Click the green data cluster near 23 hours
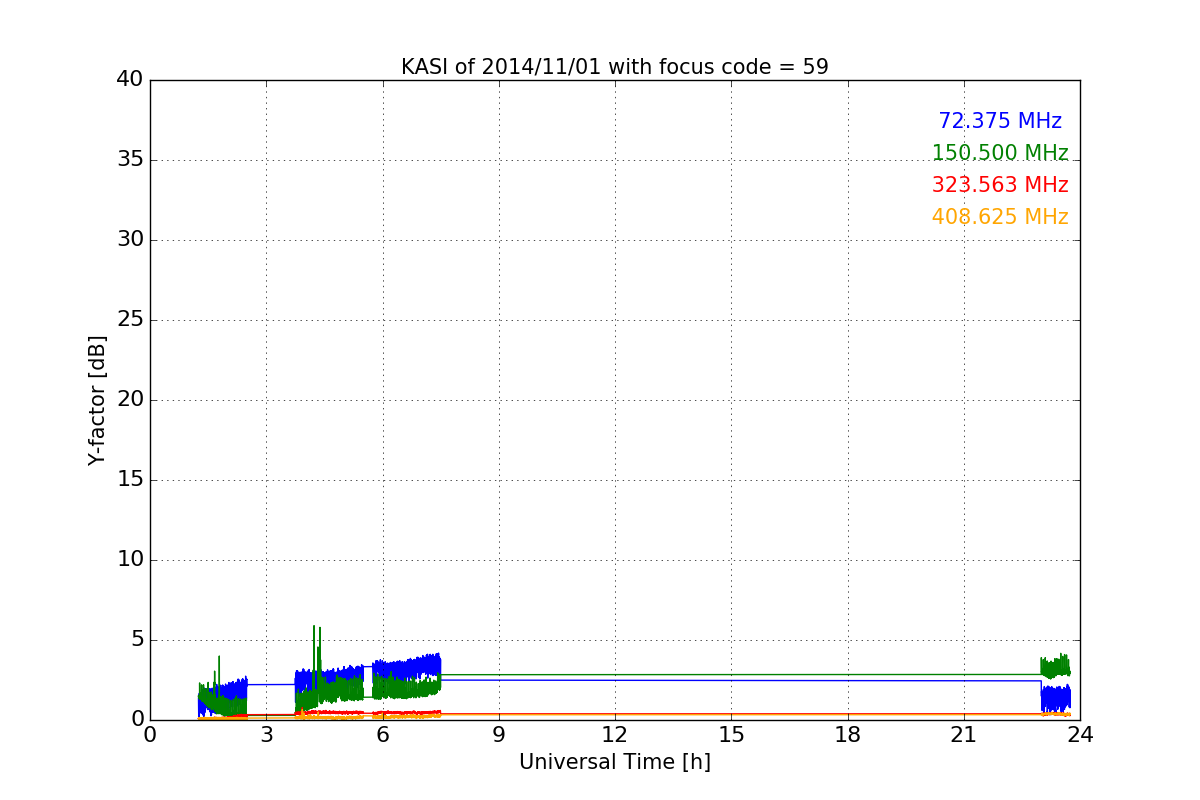This screenshot has width=1200, height=800. (x=1055, y=667)
